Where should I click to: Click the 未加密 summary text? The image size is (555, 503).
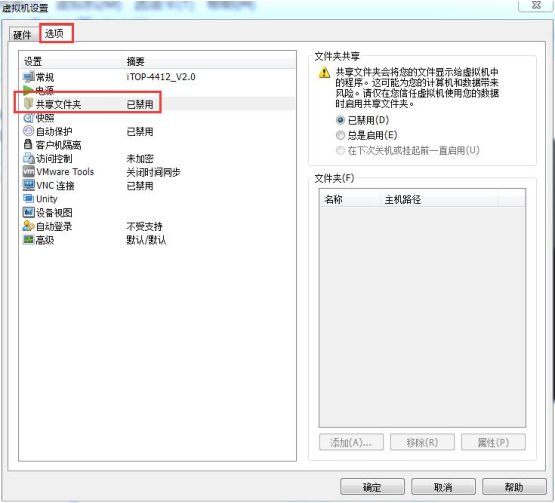140,158
